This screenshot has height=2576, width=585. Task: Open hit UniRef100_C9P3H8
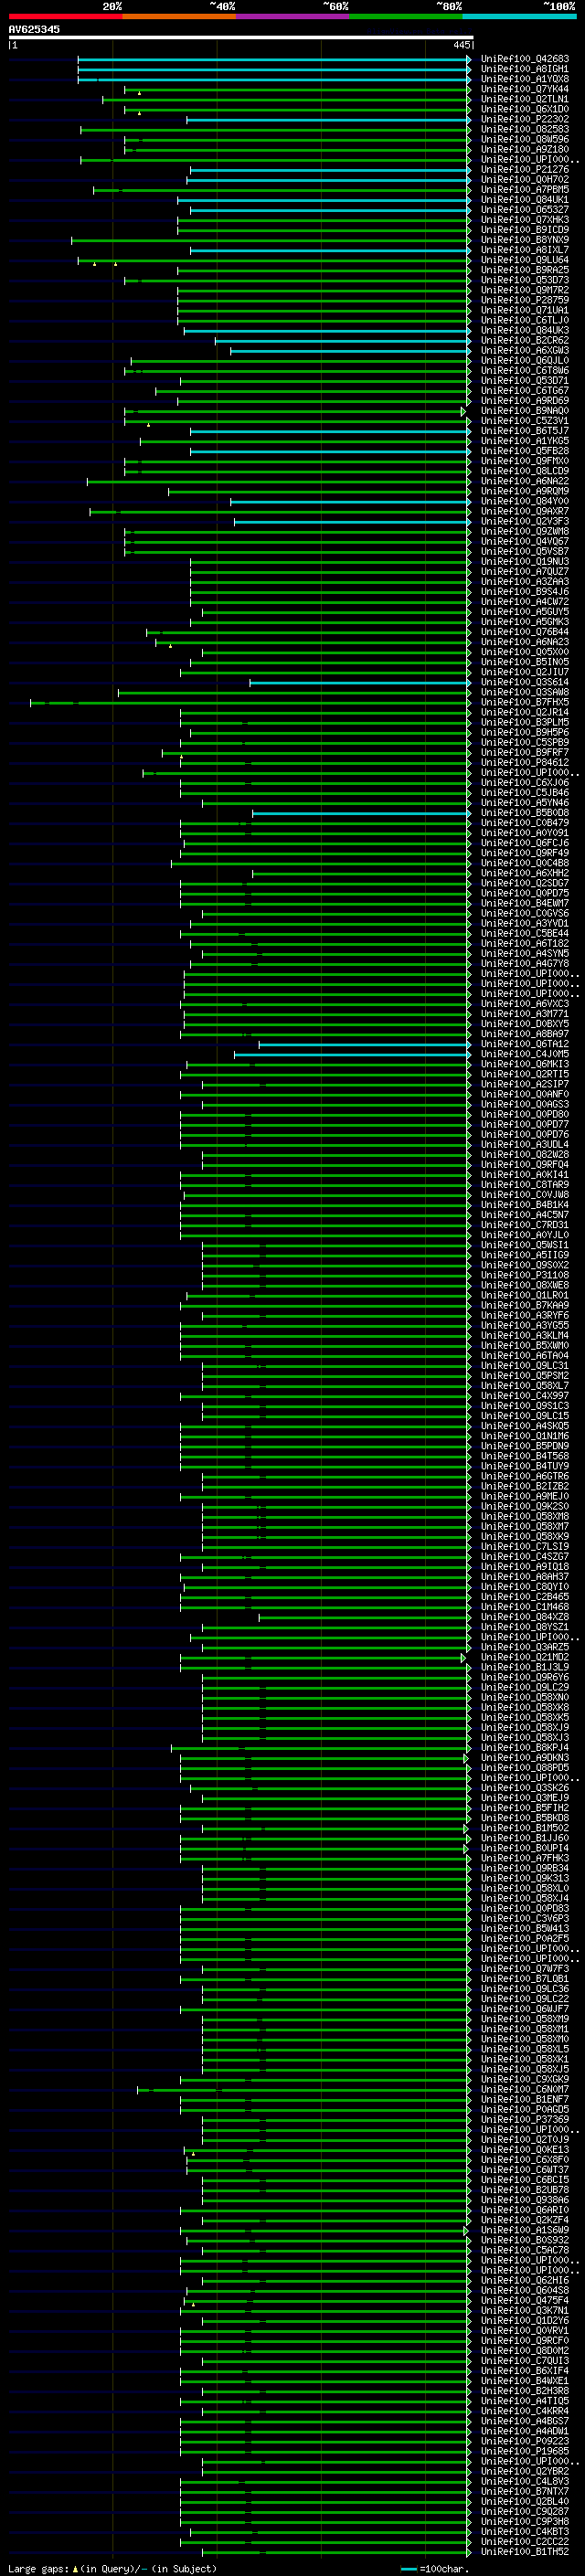point(524,2521)
